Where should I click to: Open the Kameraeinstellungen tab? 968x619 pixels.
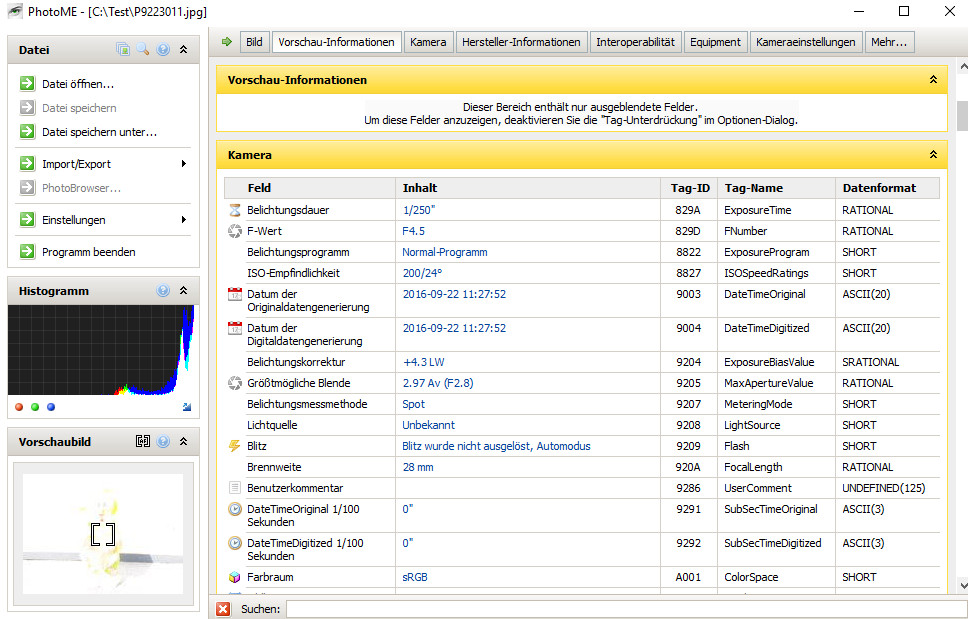coord(806,42)
